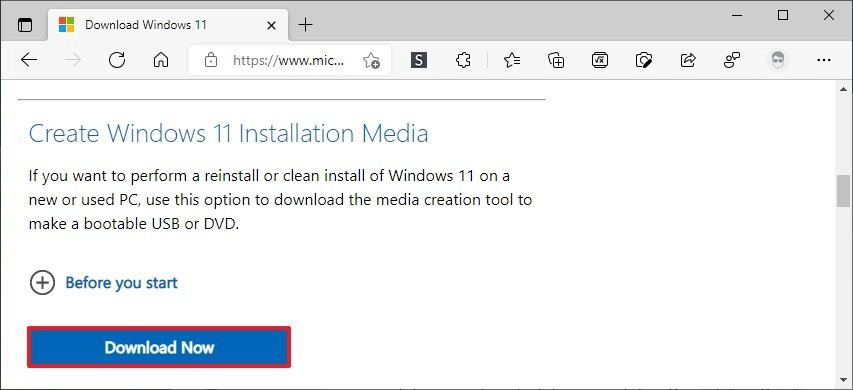Open the Math Solver tool

coord(599,60)
